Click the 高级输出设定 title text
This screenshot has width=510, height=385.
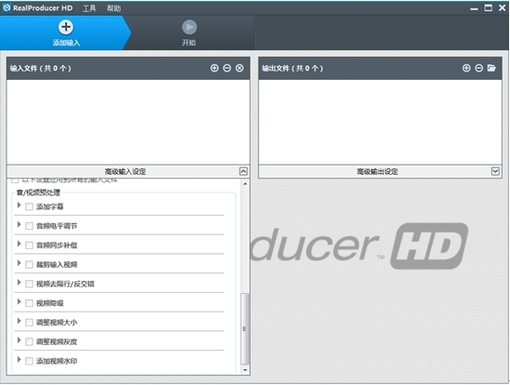coord(377,172)
